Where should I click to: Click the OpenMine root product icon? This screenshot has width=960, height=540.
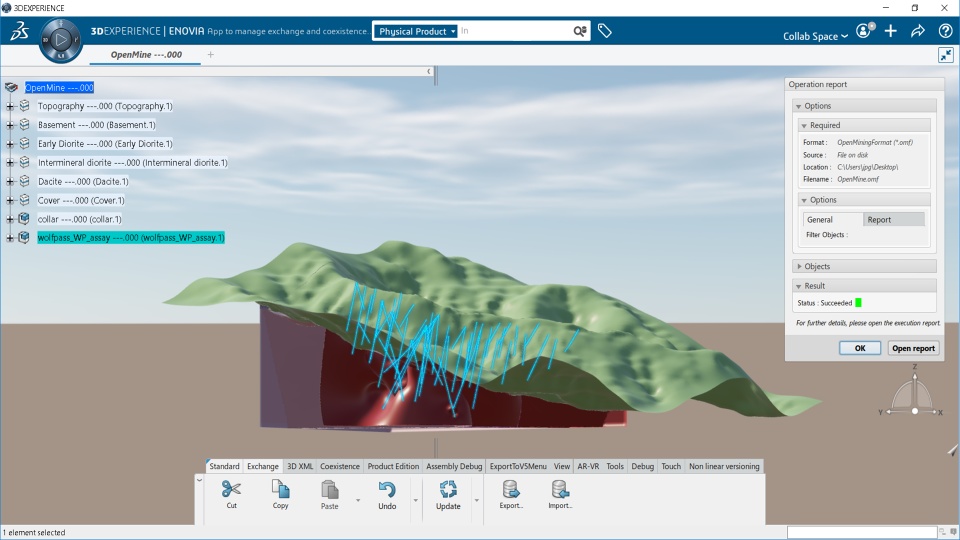click(x=11, y=88)
